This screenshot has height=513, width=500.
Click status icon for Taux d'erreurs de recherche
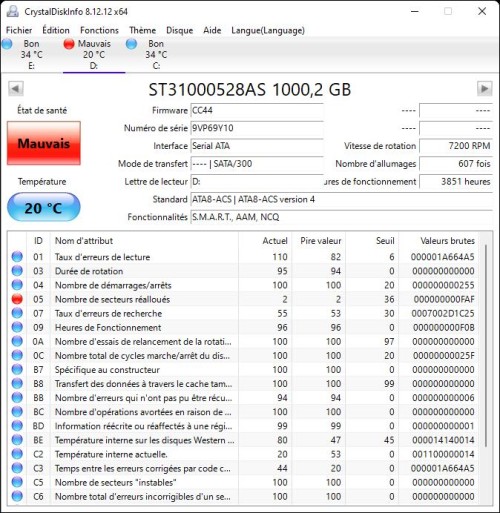pos(17,313)
